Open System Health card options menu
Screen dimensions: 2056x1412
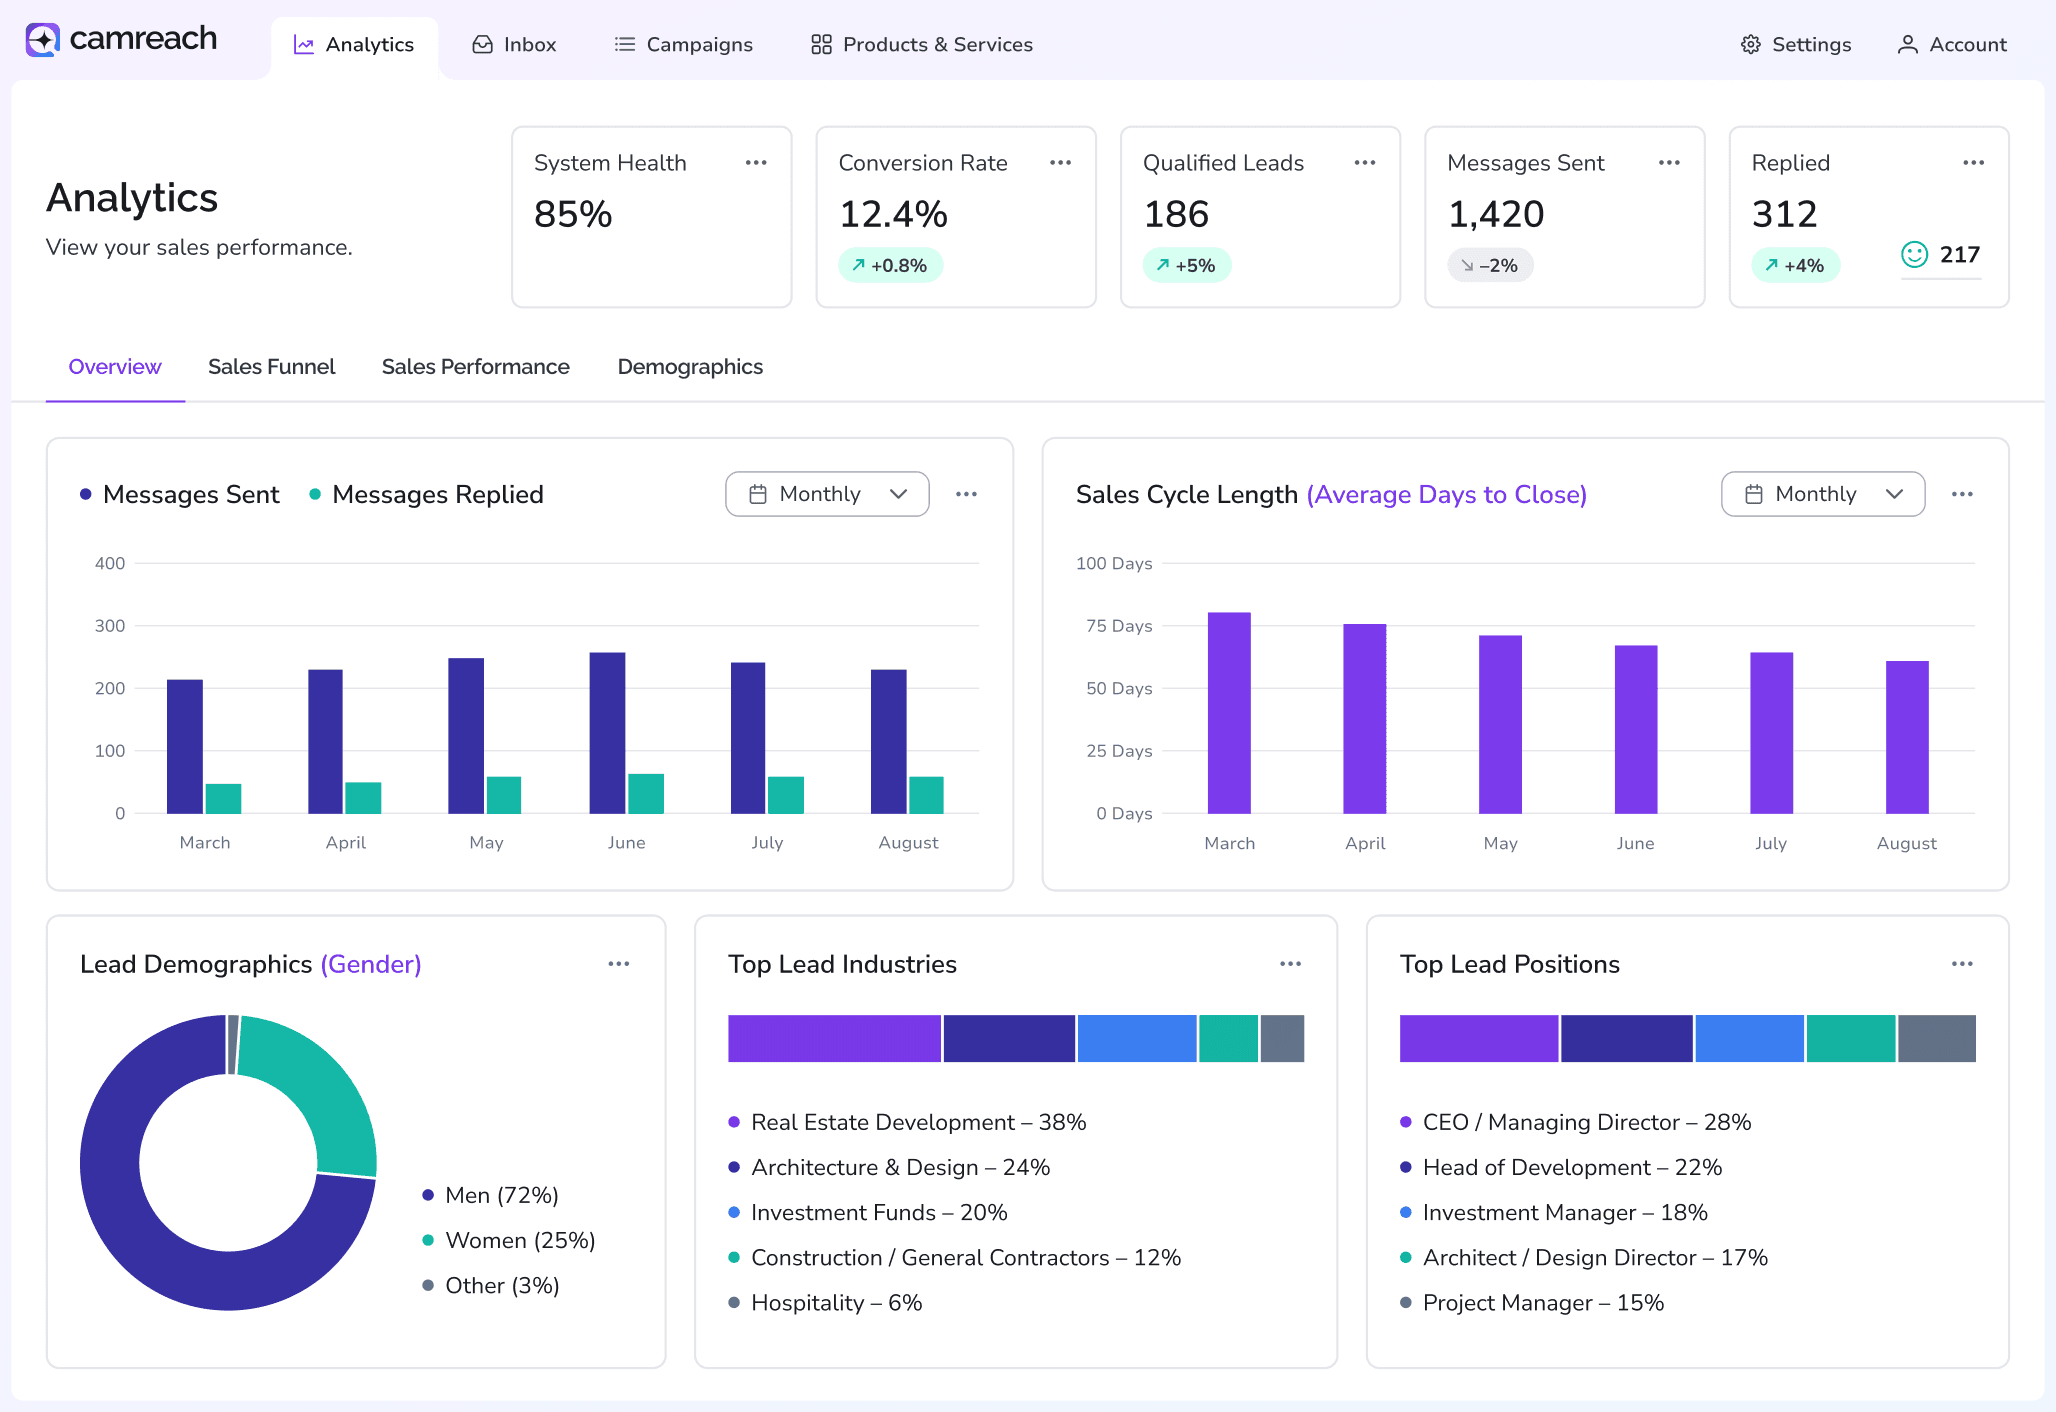tap(756, 163)
